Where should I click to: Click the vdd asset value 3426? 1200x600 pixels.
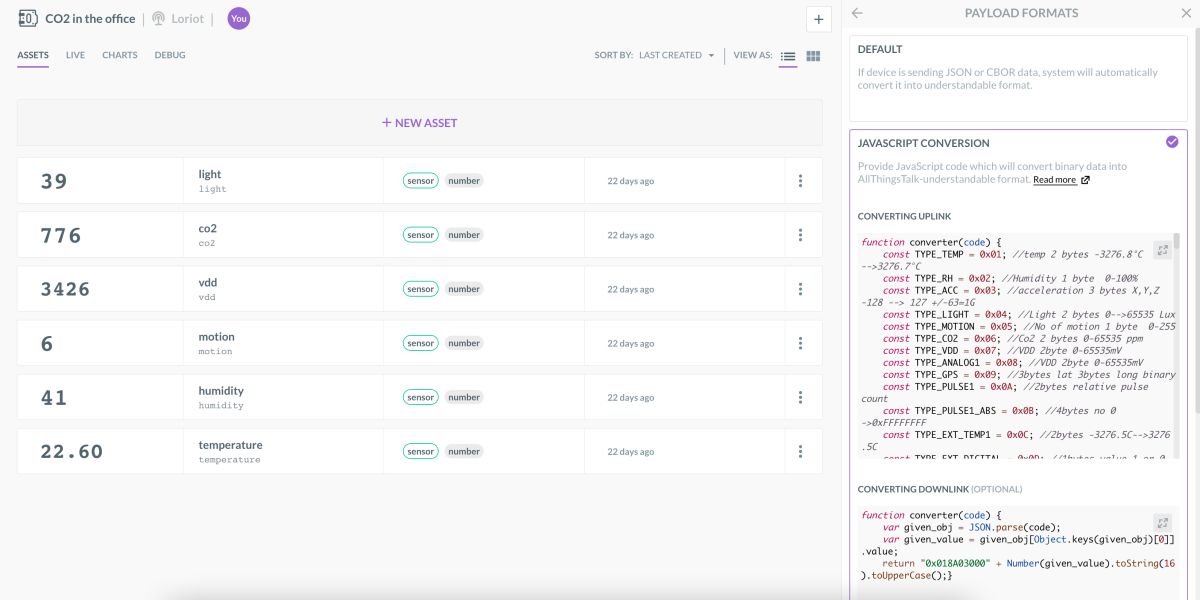point(65,289)
